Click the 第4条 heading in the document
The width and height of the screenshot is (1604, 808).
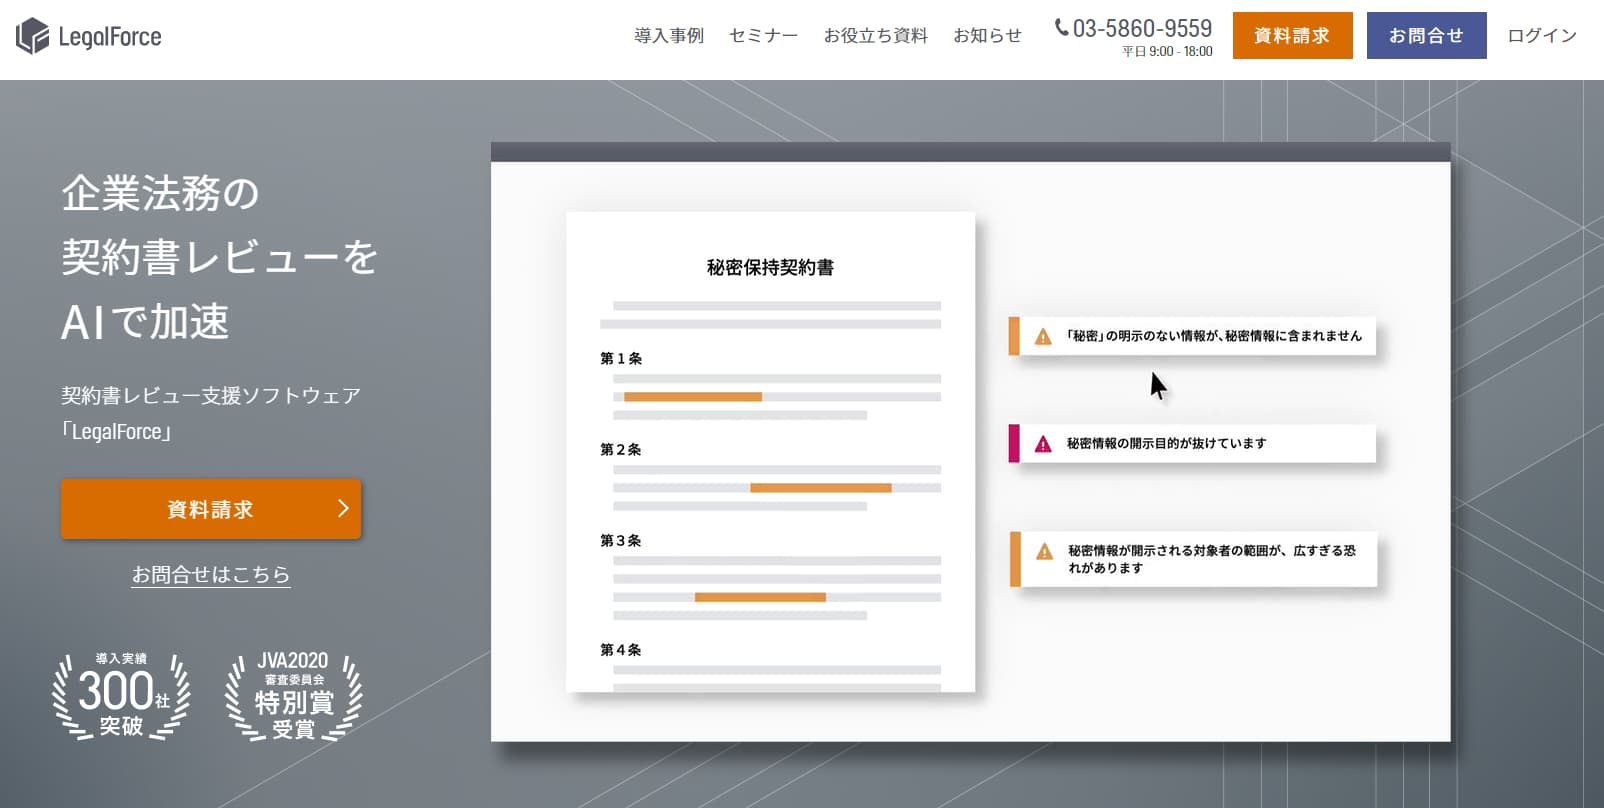coord(621,649)
